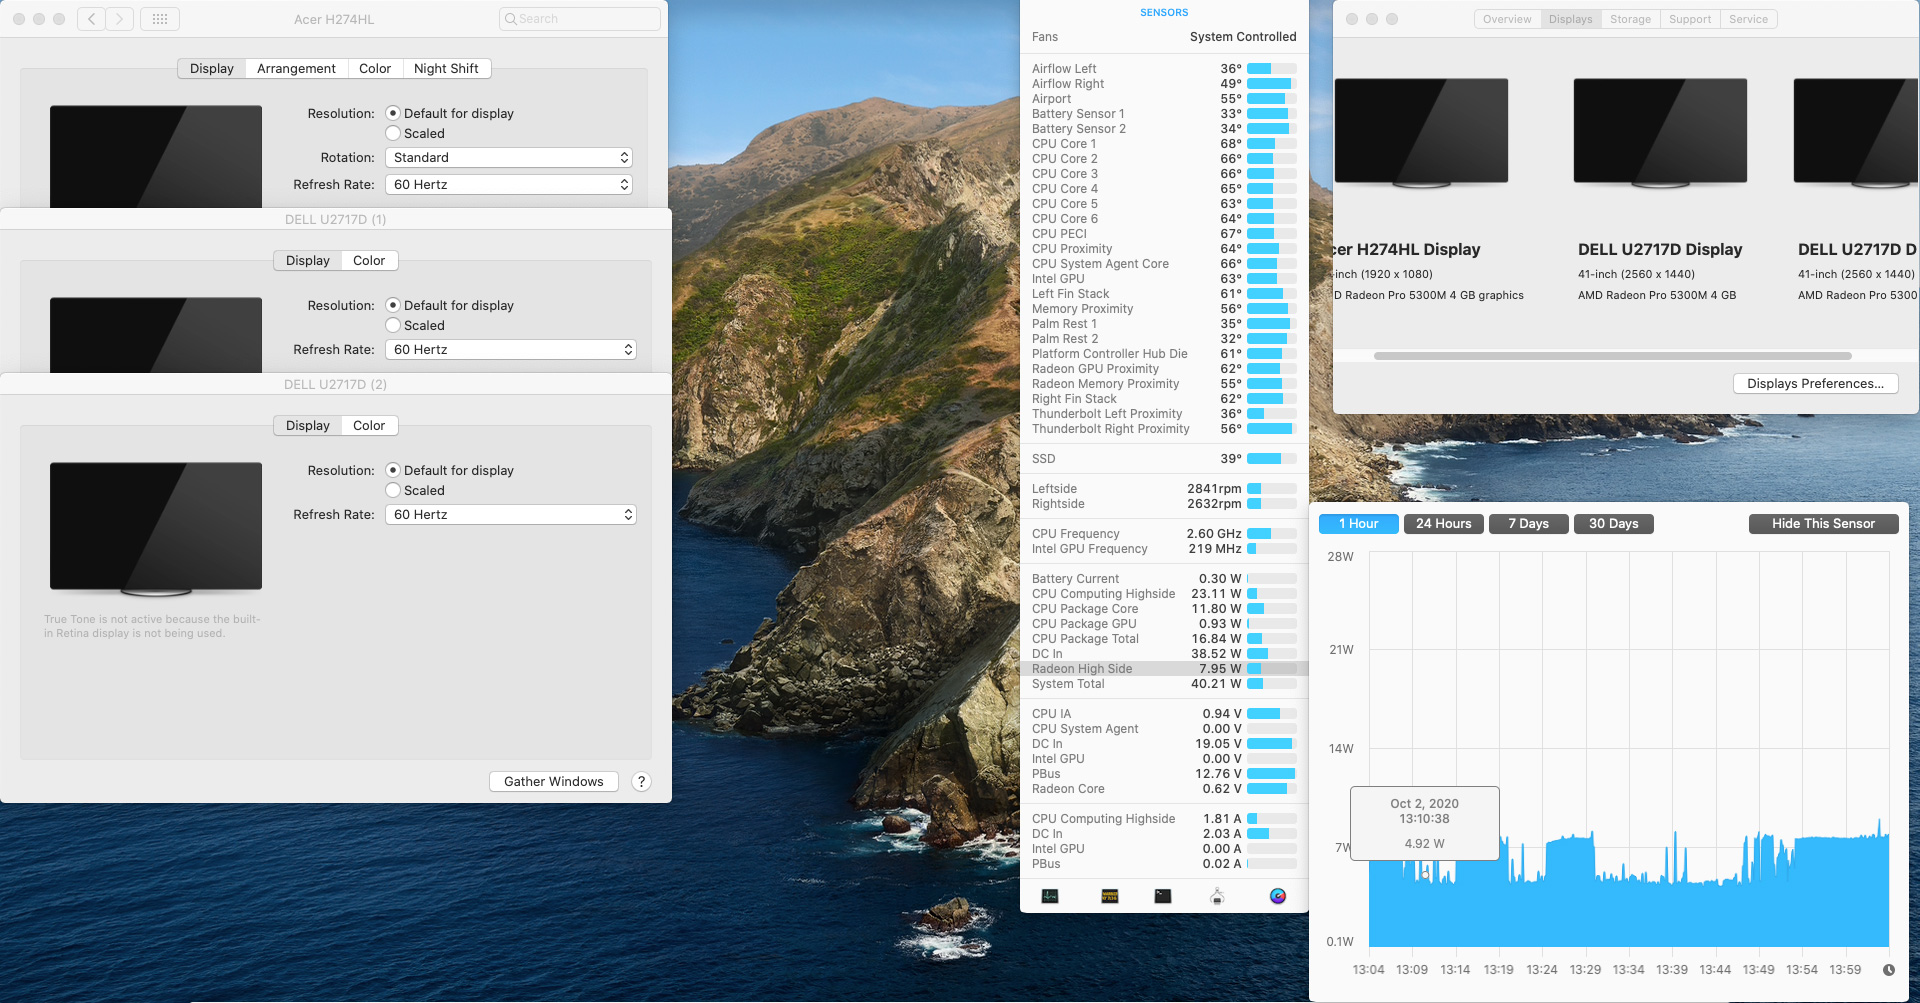Go back in System Preferences

click(91, 19)
